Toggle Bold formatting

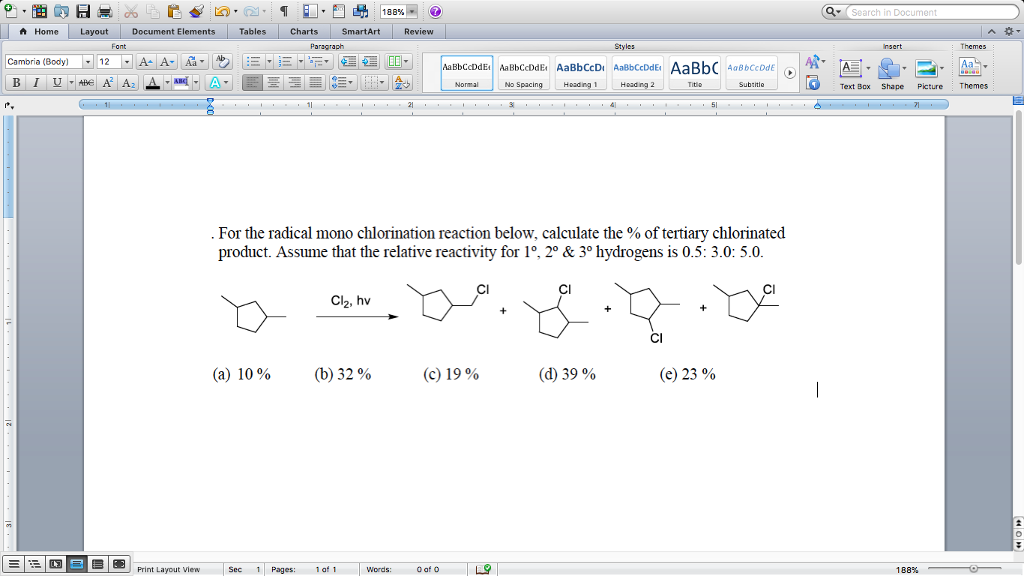coord(18,82)
